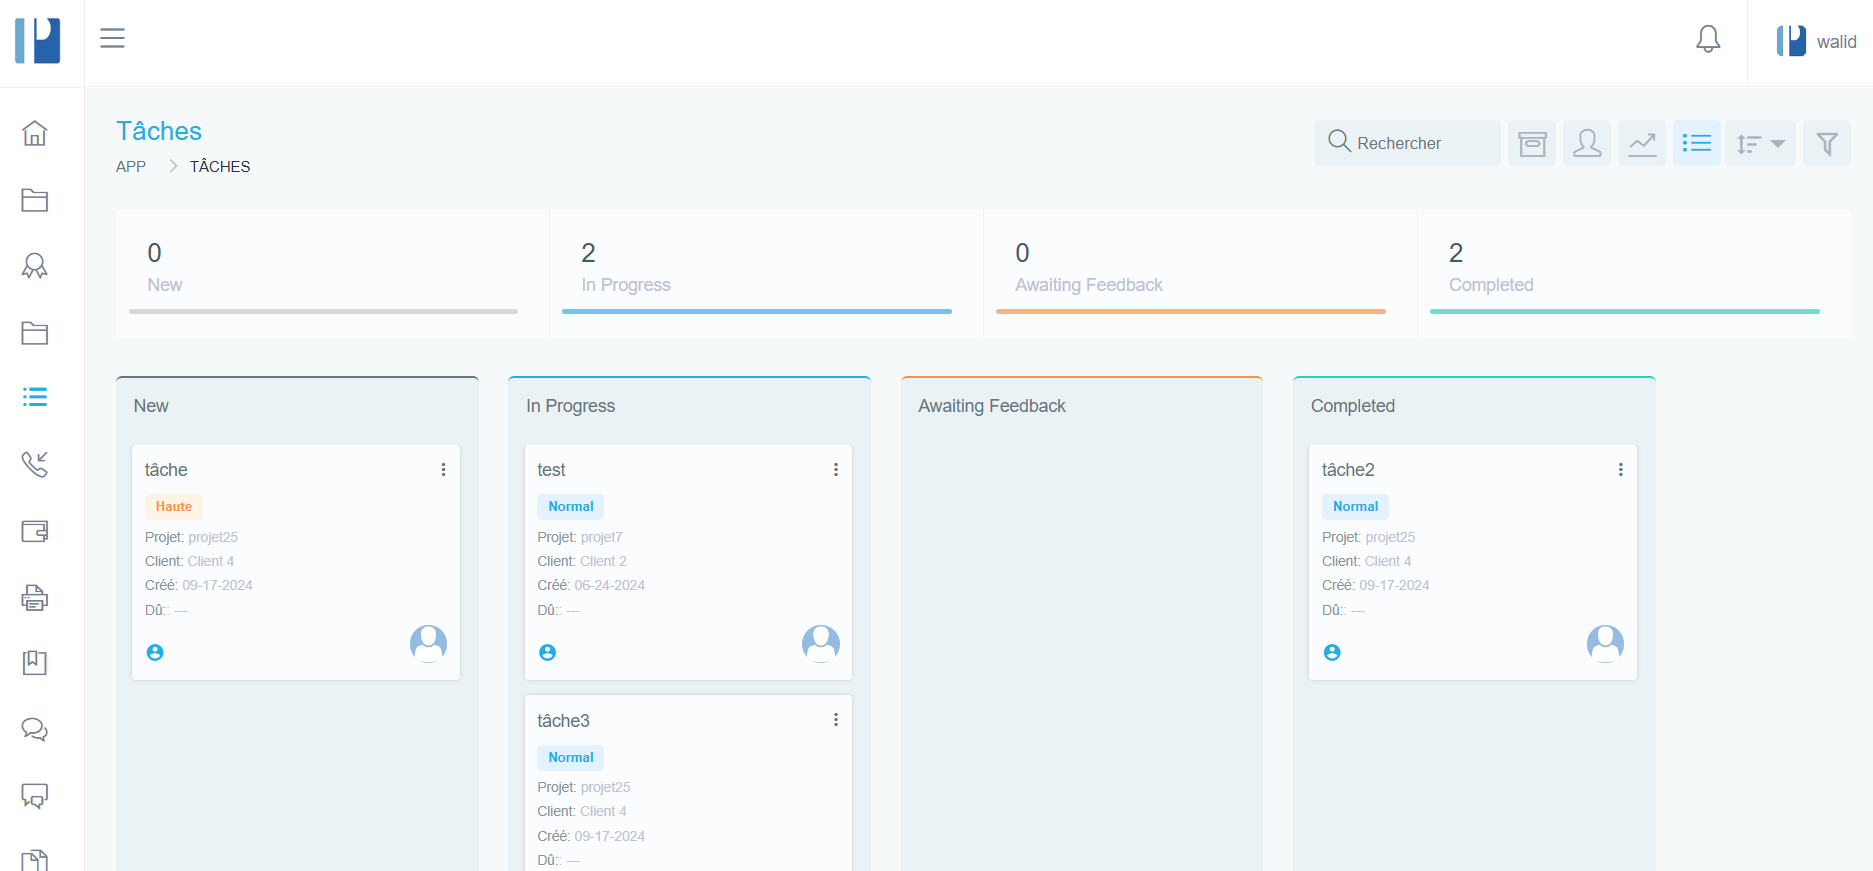This screenshot has width=1873, height=871.
Task: Click the APP breadcrumb link
Action: (131, 167)
